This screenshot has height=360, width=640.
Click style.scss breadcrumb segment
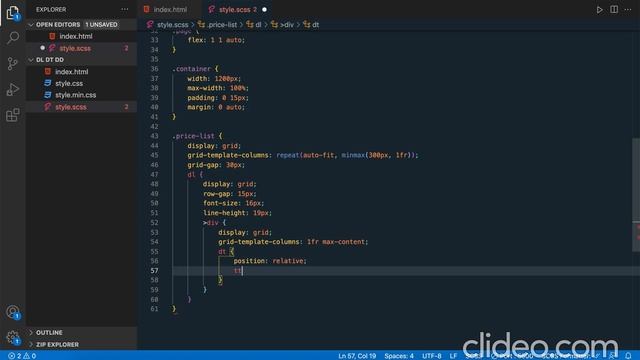click(172, 25)
